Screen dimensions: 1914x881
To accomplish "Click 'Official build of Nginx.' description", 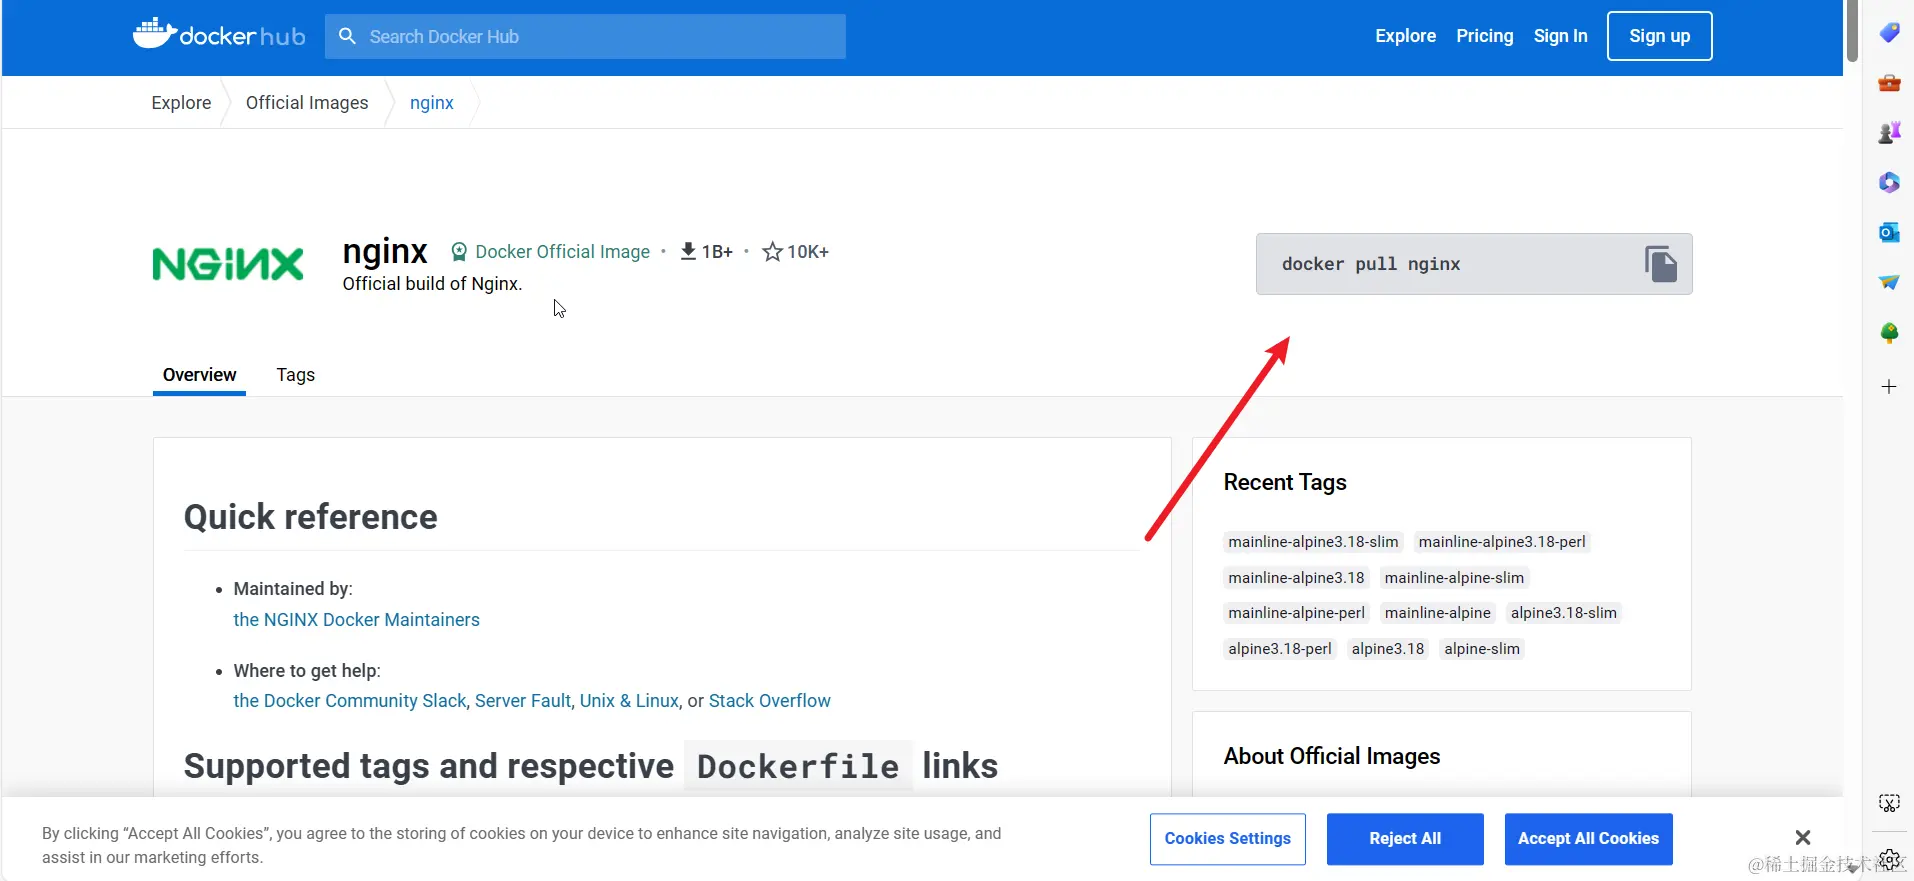I will (432, 284).
